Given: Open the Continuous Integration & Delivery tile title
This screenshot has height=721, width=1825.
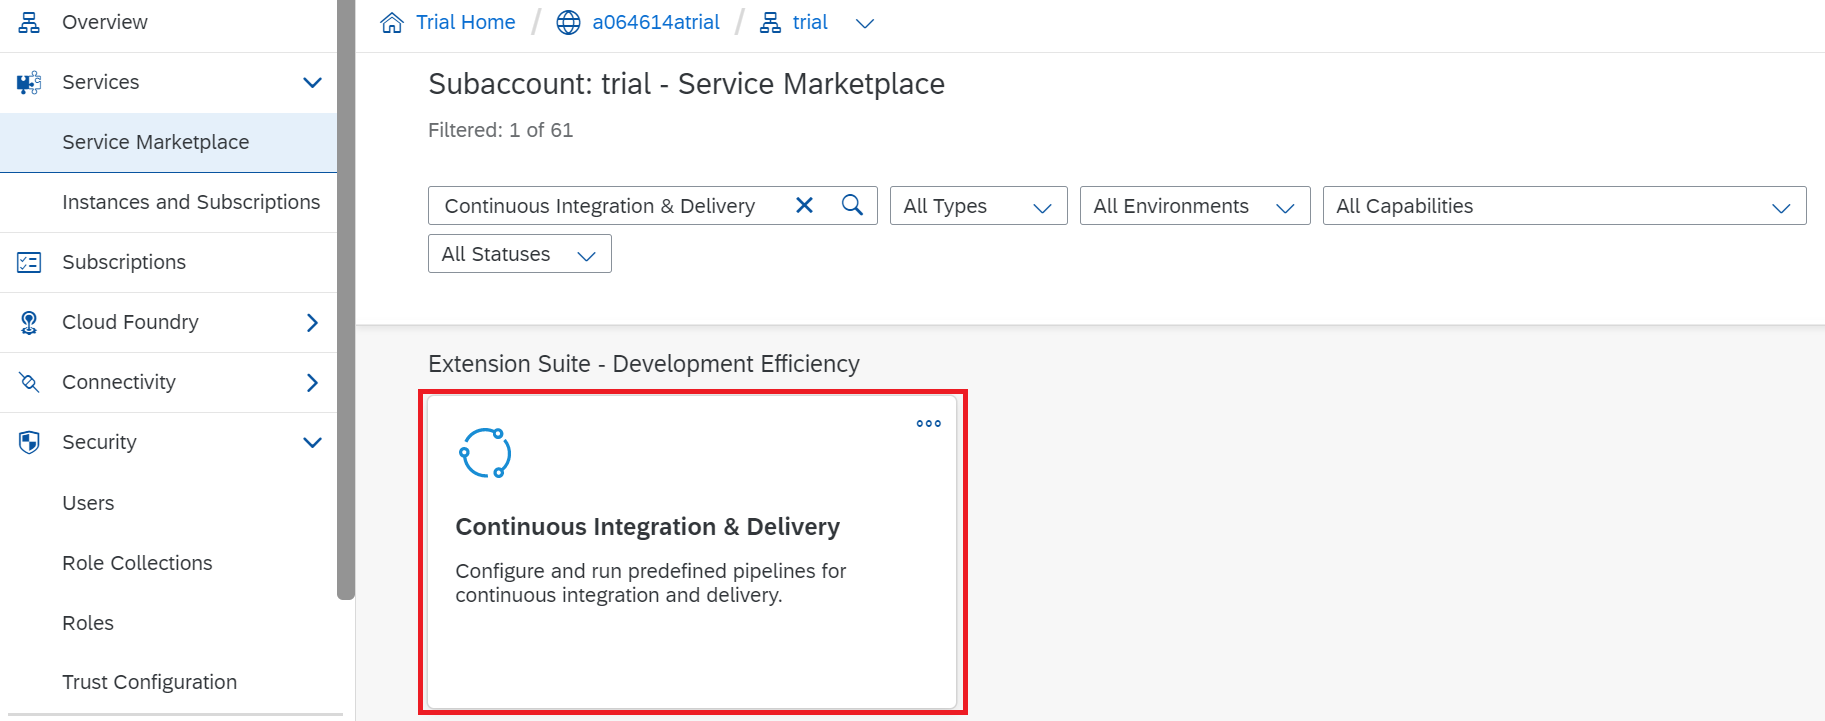Looking at the screenshot, I should pos(647,527).
